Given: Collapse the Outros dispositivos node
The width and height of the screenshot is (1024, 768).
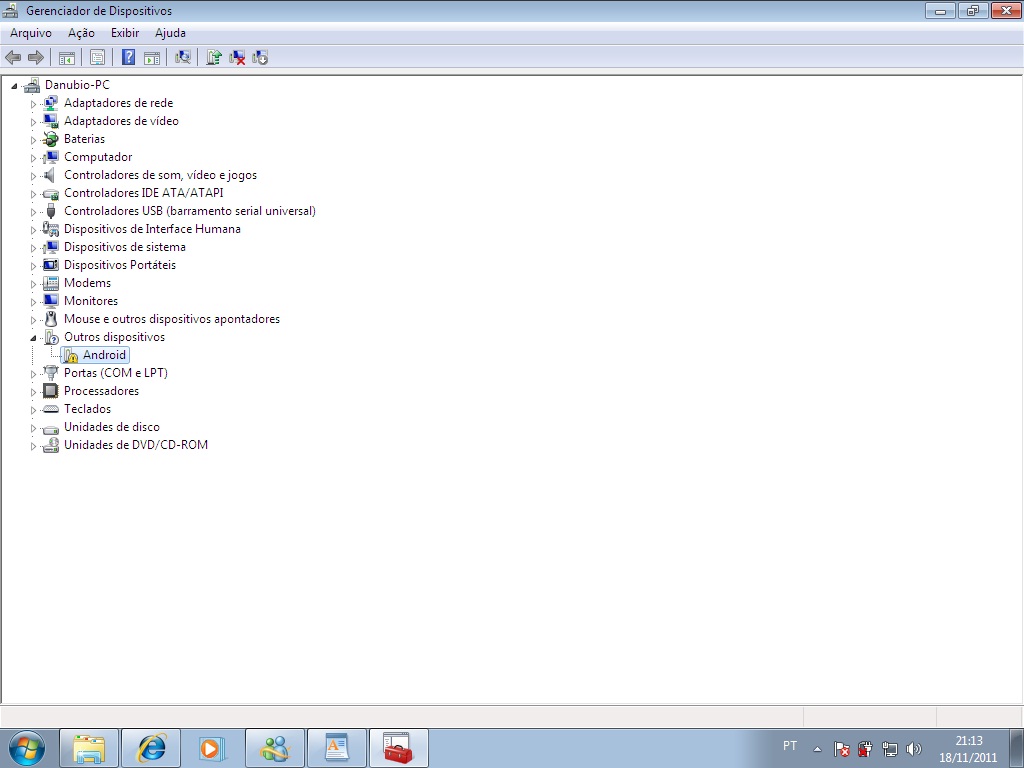Looking at the screenshot, I should (33, 338).
